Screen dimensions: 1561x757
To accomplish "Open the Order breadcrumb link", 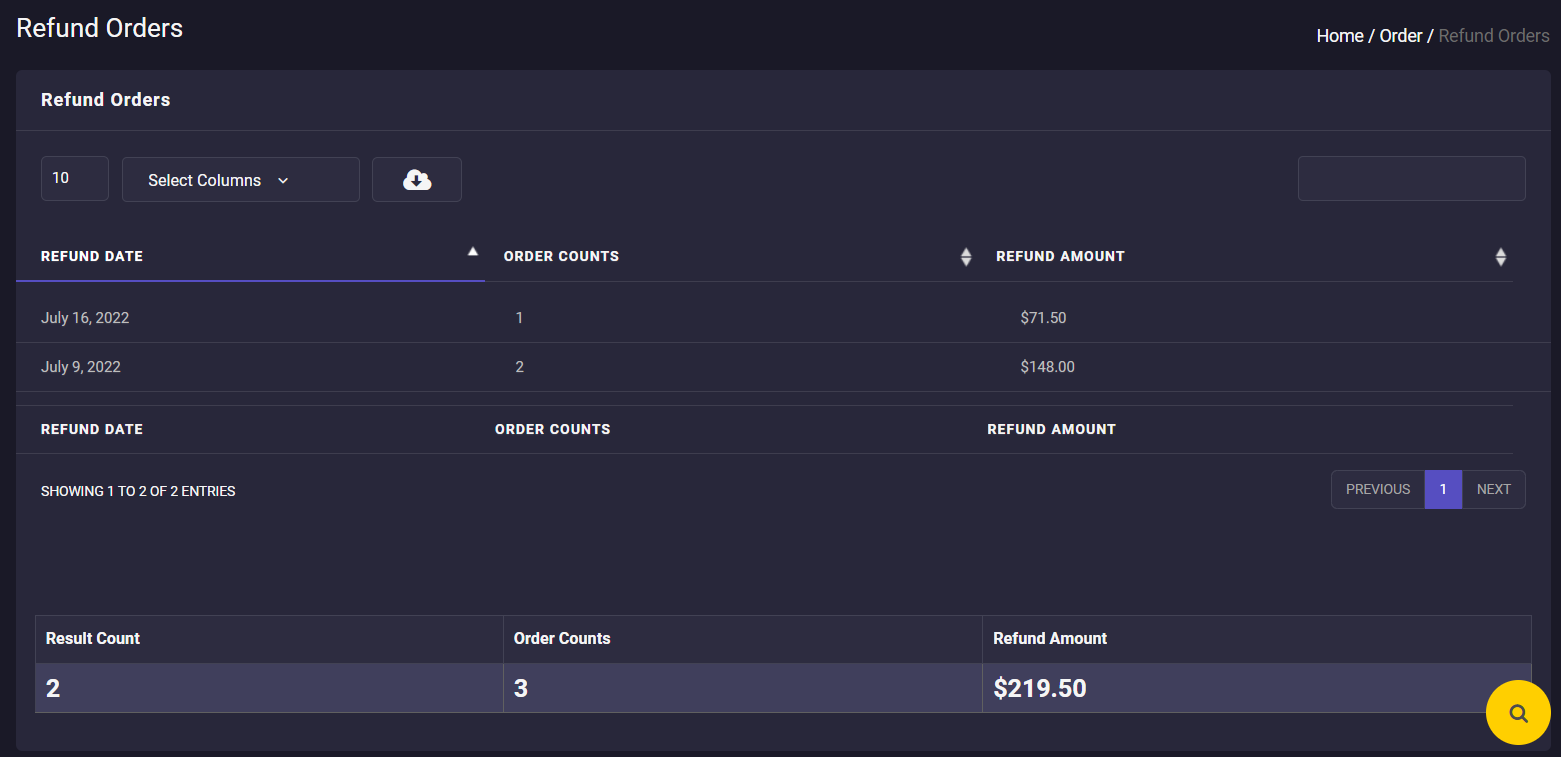I will 1400,36.
